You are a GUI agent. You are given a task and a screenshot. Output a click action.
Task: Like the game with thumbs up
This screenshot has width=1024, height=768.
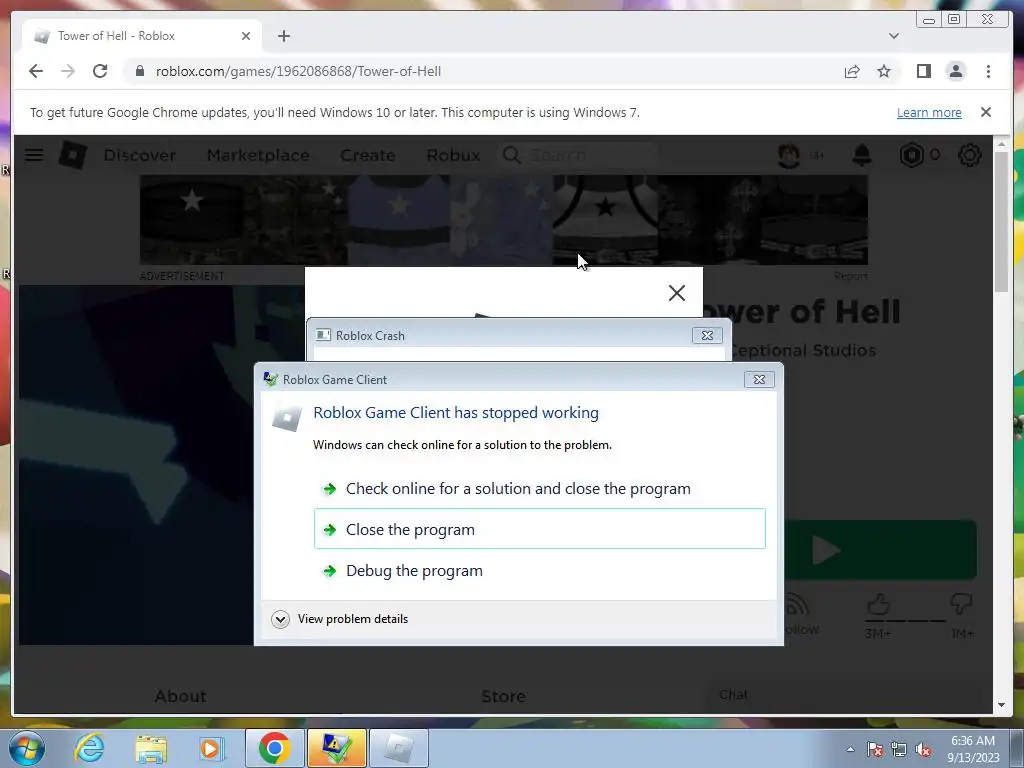[x=878, y=605]
